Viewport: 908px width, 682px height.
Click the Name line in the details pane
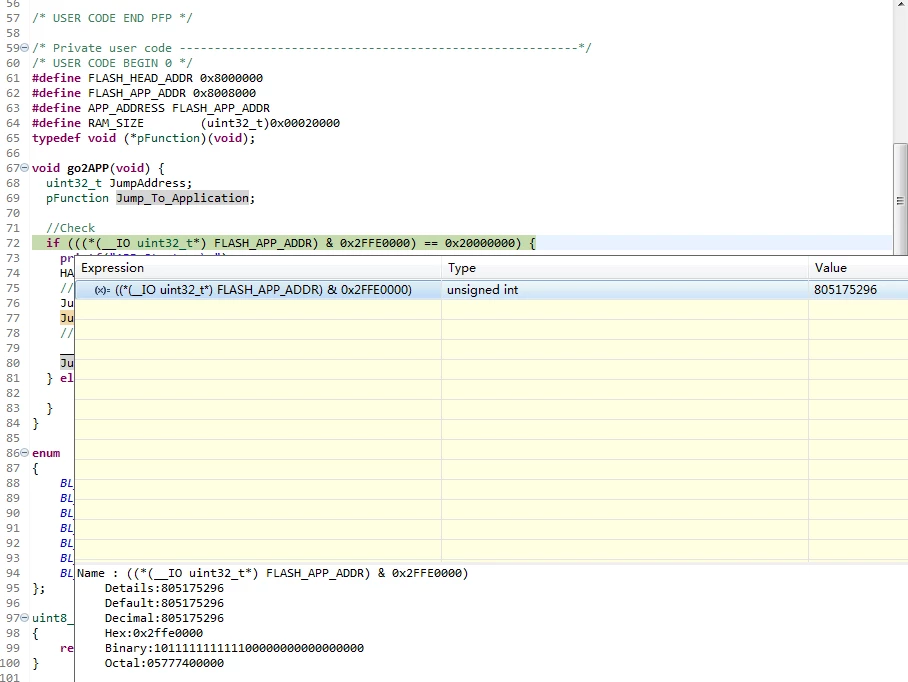click(x=272, y=573)
